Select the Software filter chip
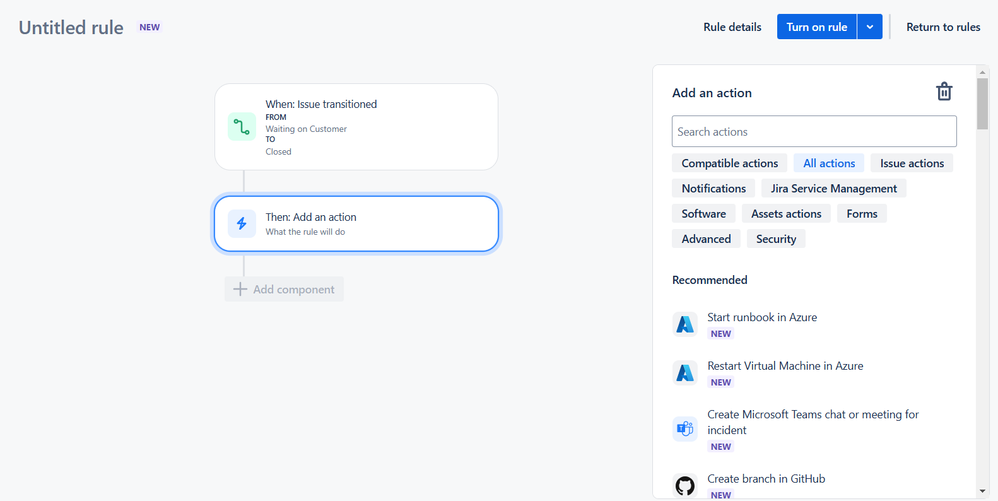 (x=703, y=214)
